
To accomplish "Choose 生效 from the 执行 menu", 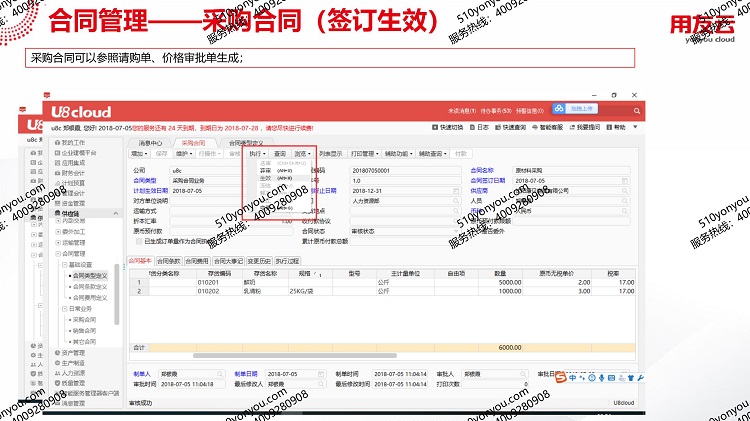I will coord(265,177).
